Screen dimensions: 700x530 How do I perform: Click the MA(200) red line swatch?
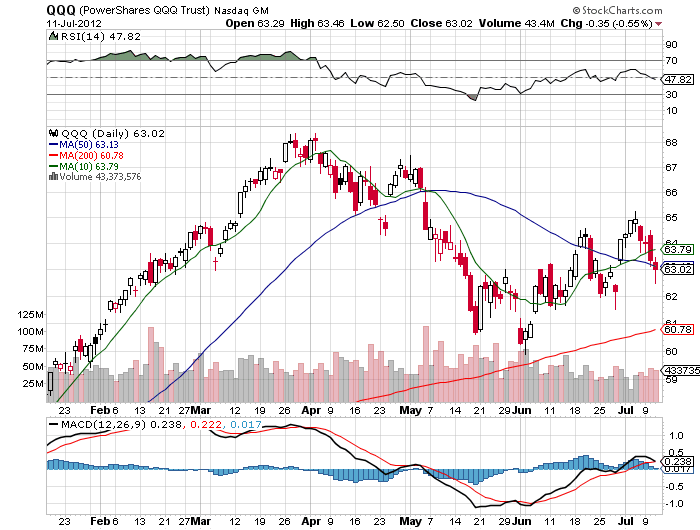click(53, 155)
